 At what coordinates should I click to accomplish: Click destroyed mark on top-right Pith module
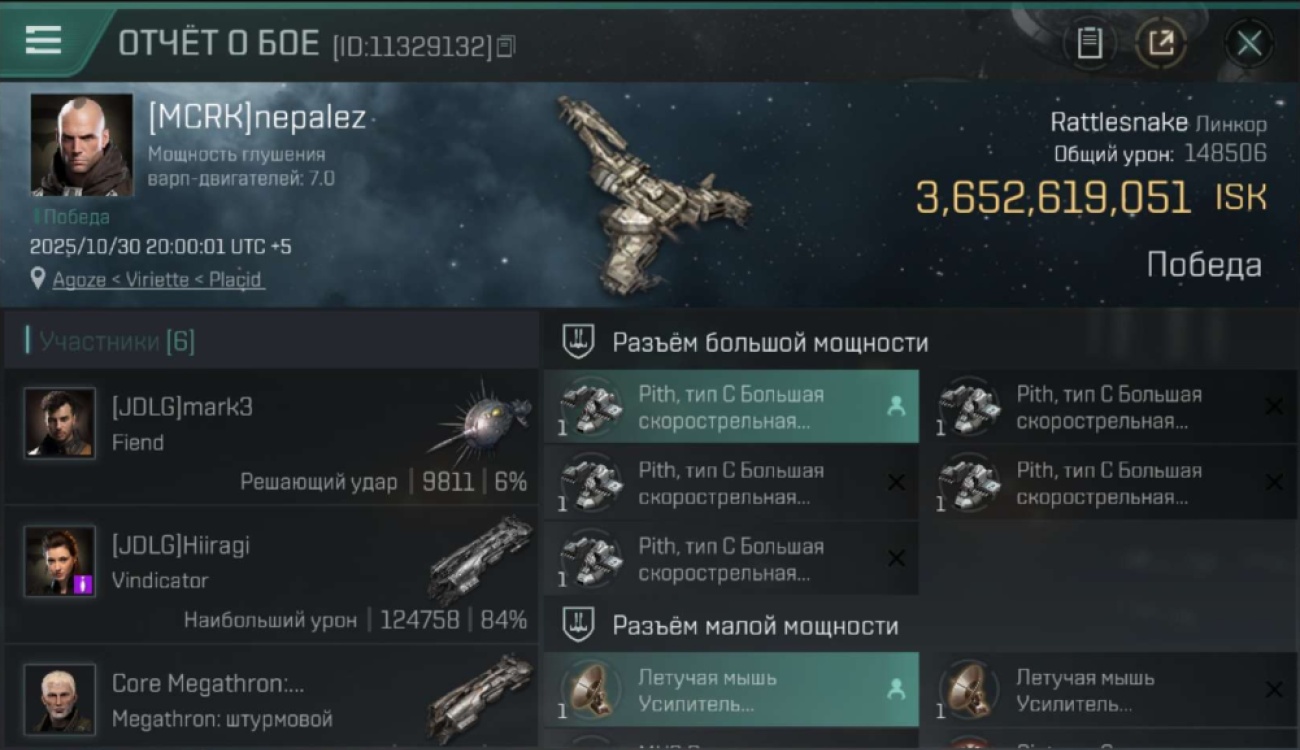[1274, 406]
